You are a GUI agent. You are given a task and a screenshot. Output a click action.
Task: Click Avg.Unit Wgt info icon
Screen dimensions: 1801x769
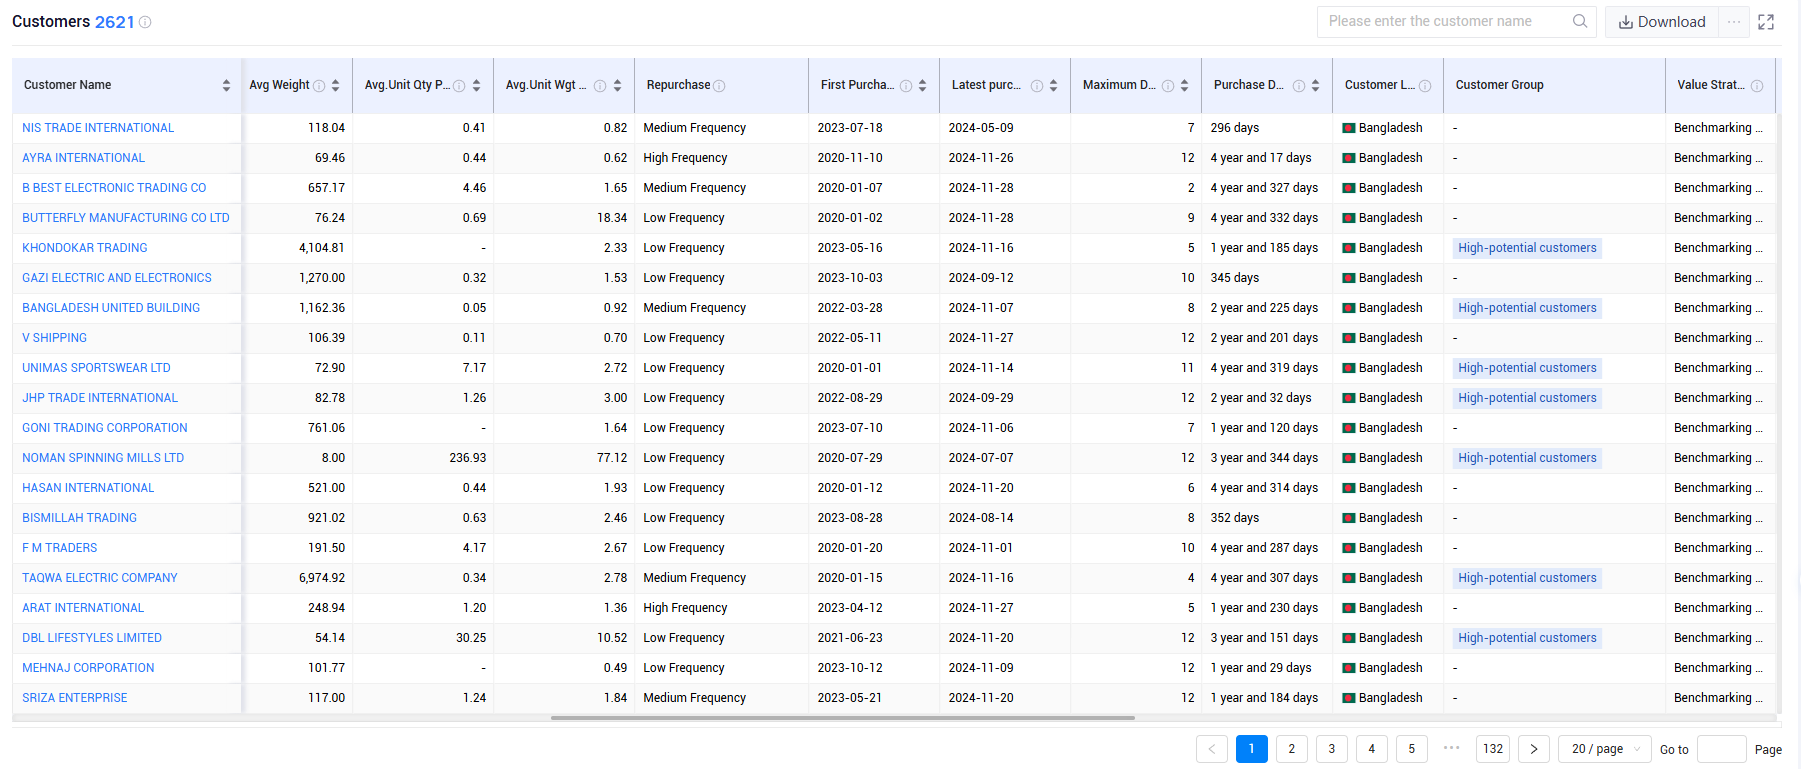click(x=600, y=86)
